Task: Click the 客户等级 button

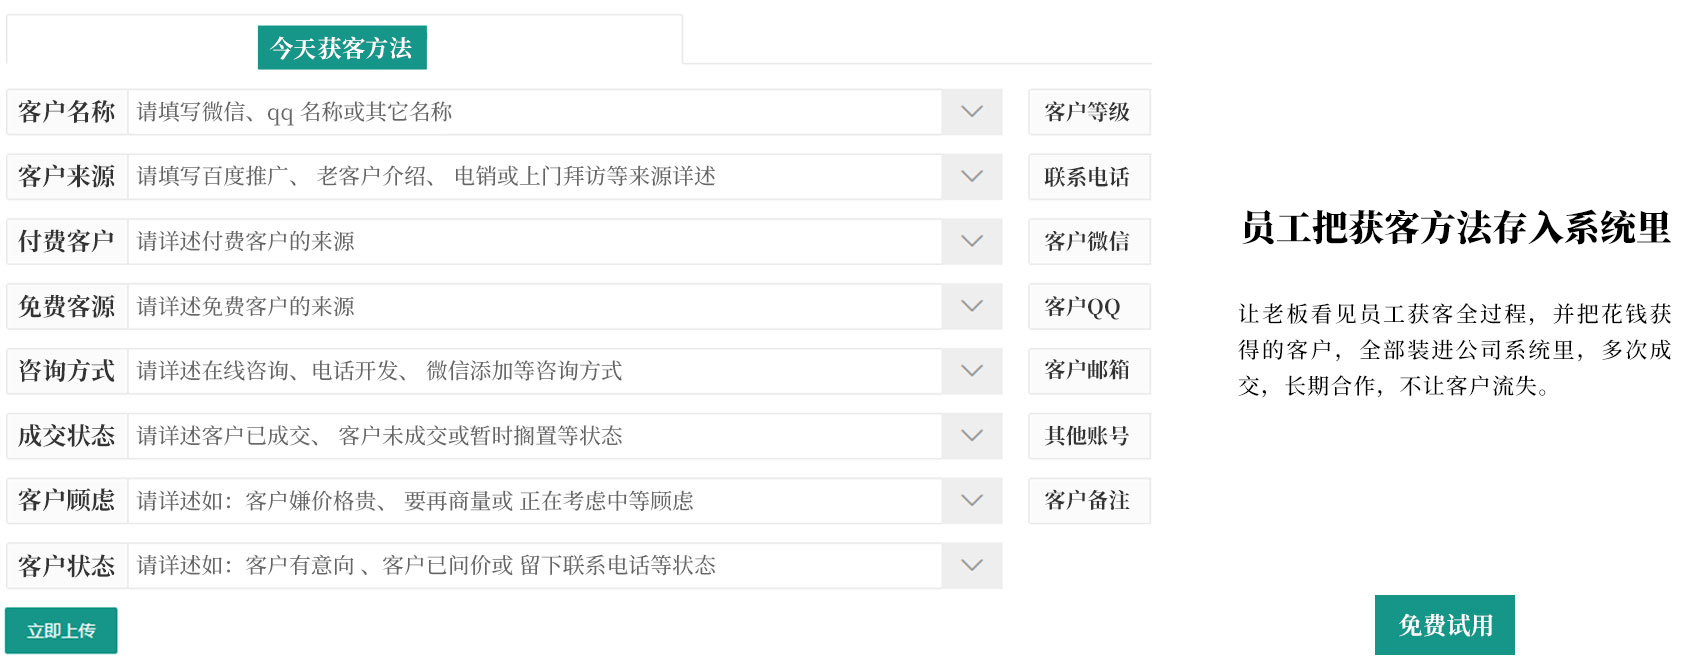Action: 1088,112
